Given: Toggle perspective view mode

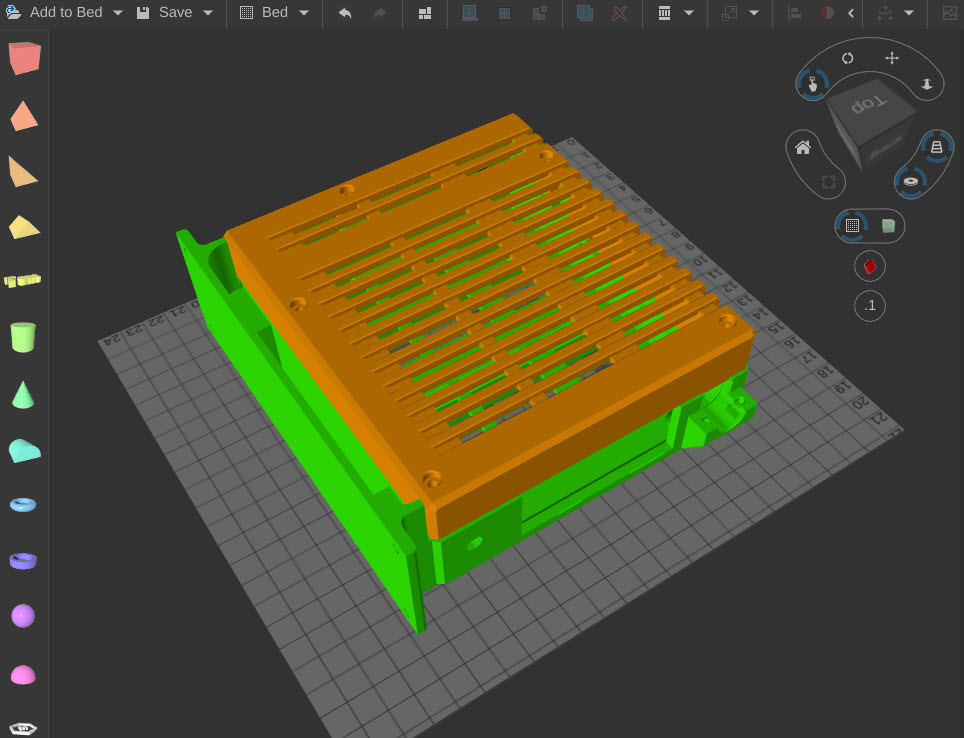Looking at the screenshot, I should pyautogui.click(x=936, y=147).
